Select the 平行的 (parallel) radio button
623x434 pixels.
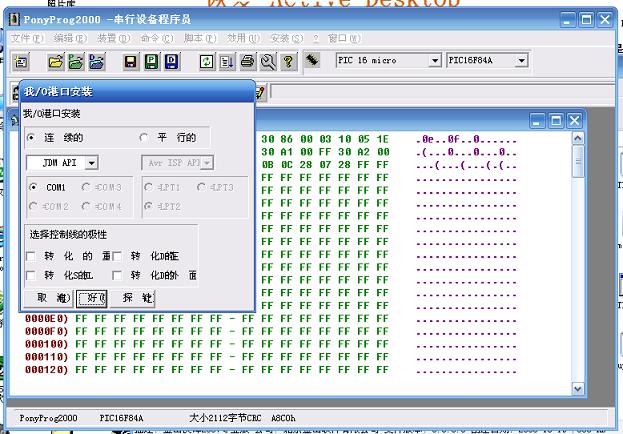(144, 138)
